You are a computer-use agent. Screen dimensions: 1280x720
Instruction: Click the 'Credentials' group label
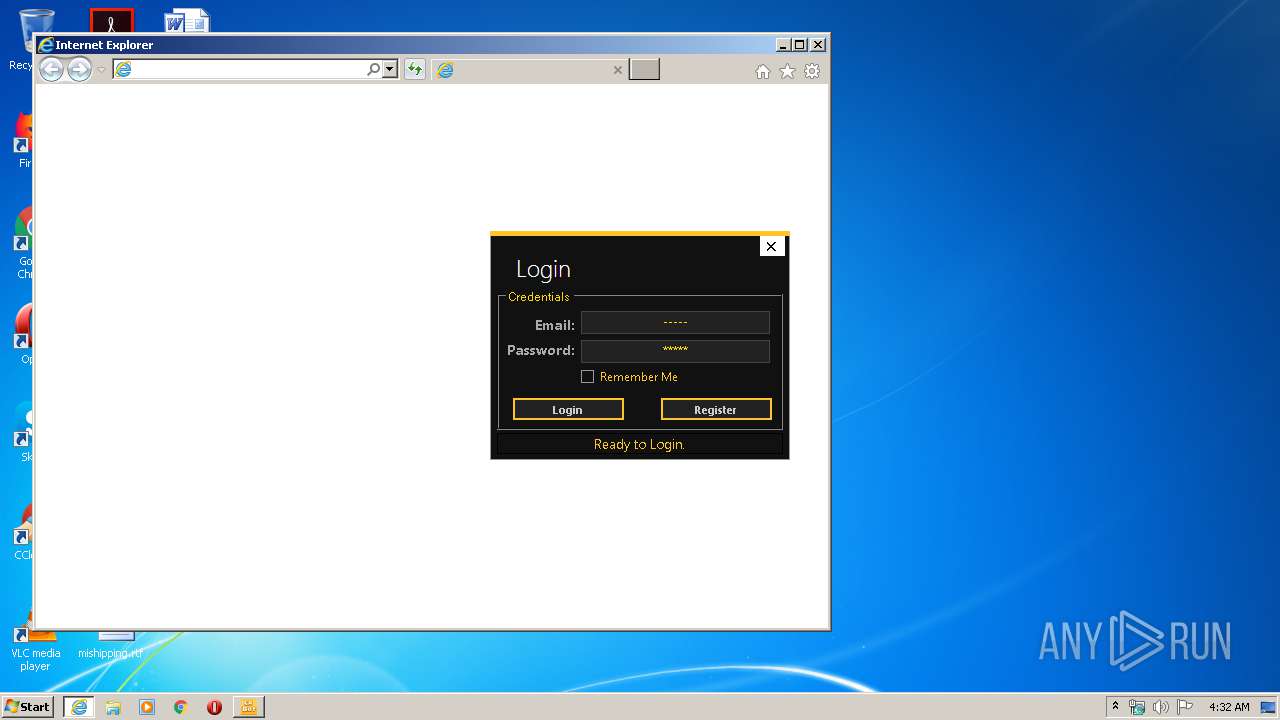pyautogui.click(x=539, y=297)
